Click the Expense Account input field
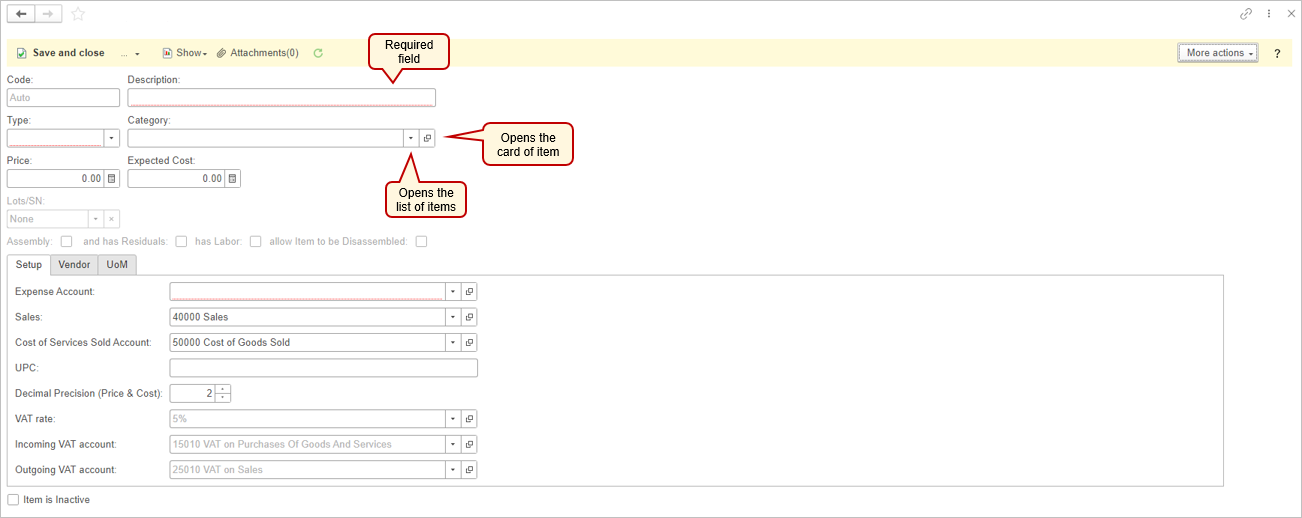The width and height of the screenshot is (1302, 518). tap(307, 292)
